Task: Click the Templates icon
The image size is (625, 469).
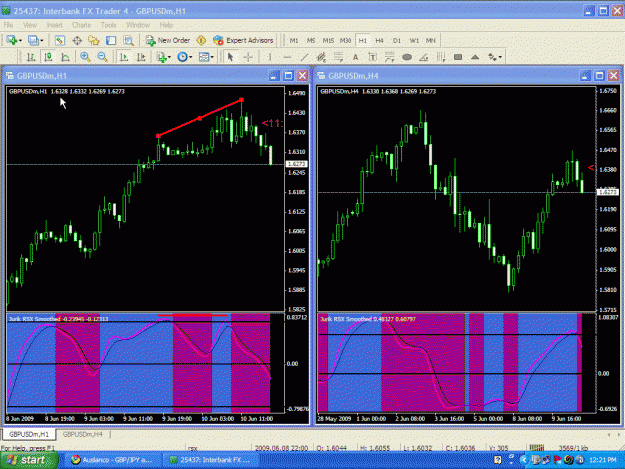Action: tap(204, 57)
